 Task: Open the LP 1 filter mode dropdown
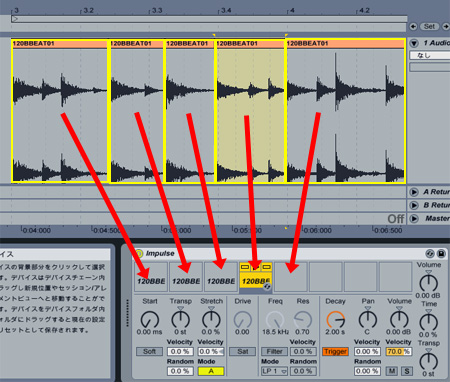[274, 371]
